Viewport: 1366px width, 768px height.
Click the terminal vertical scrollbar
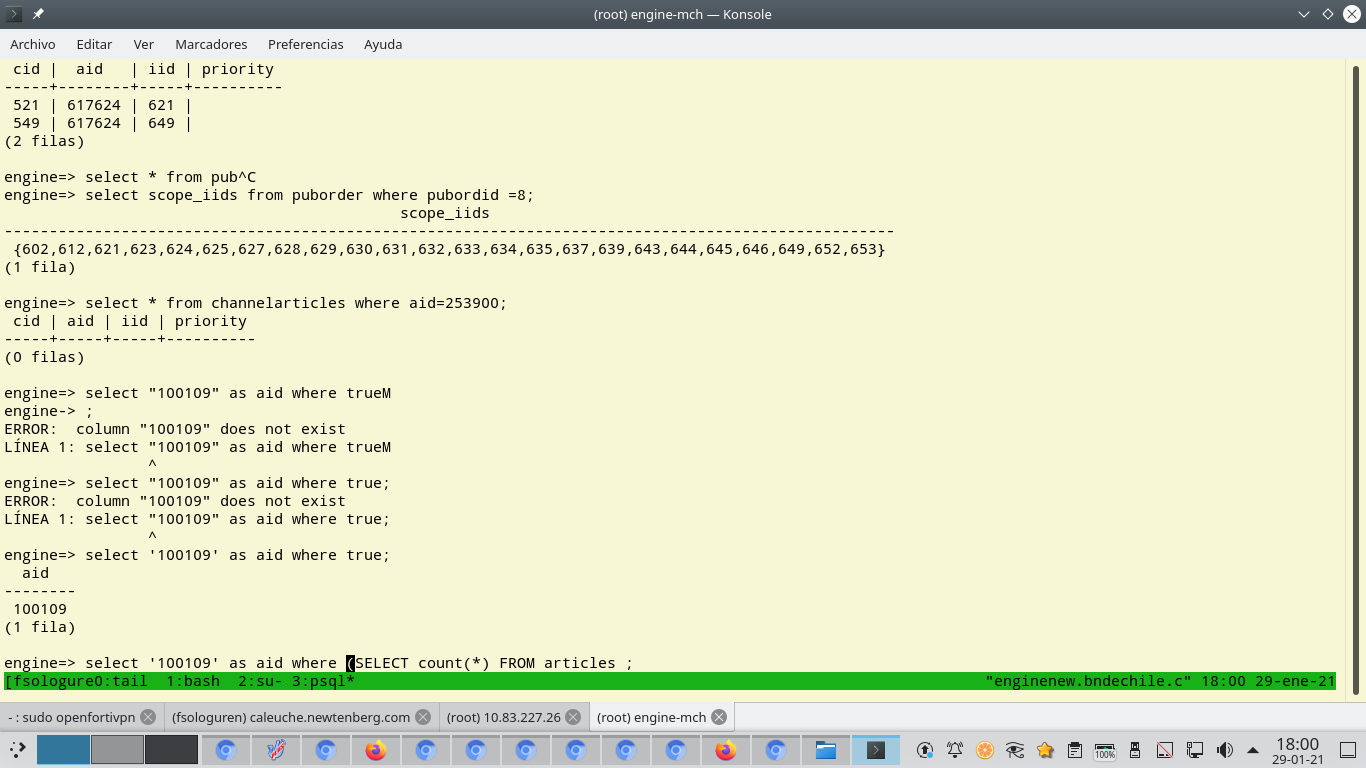coord(1357,380)
